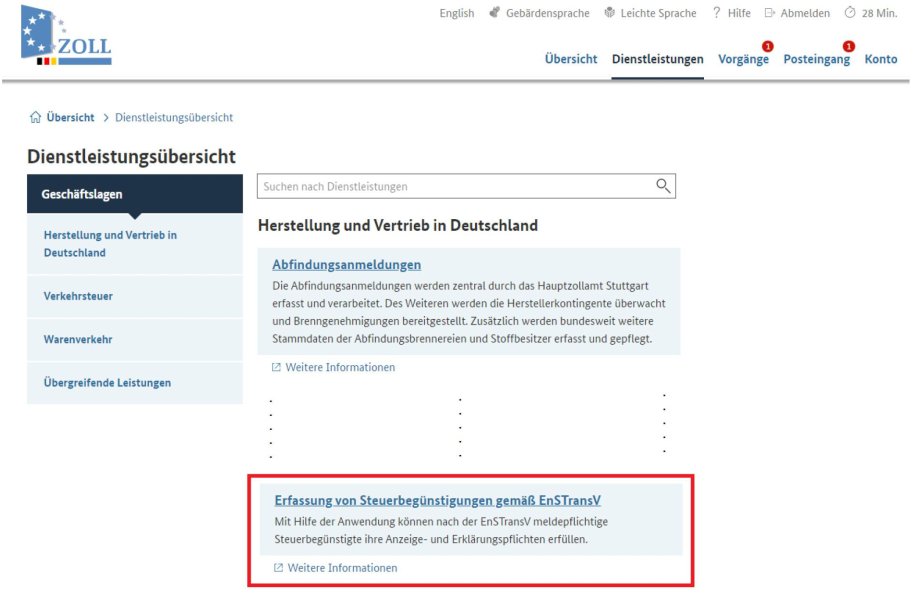Click the Leichte Sprache icon
The image size is (913, 597).
click(609, 13)
